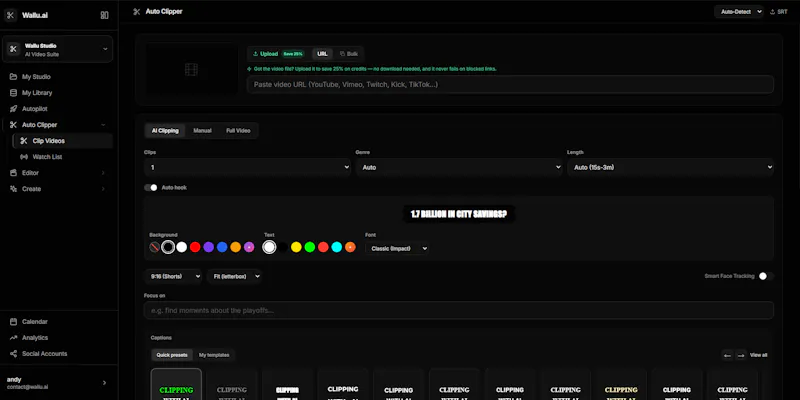Select the URL source tab
The height and width of the screenshot is (400, 800).
tap(322, 54)
